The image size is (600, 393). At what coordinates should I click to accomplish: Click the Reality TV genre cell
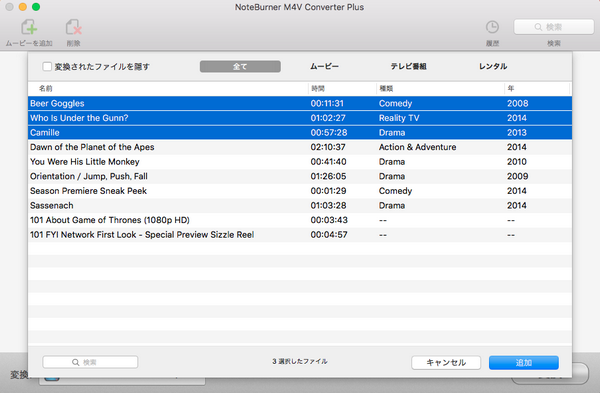399,118
